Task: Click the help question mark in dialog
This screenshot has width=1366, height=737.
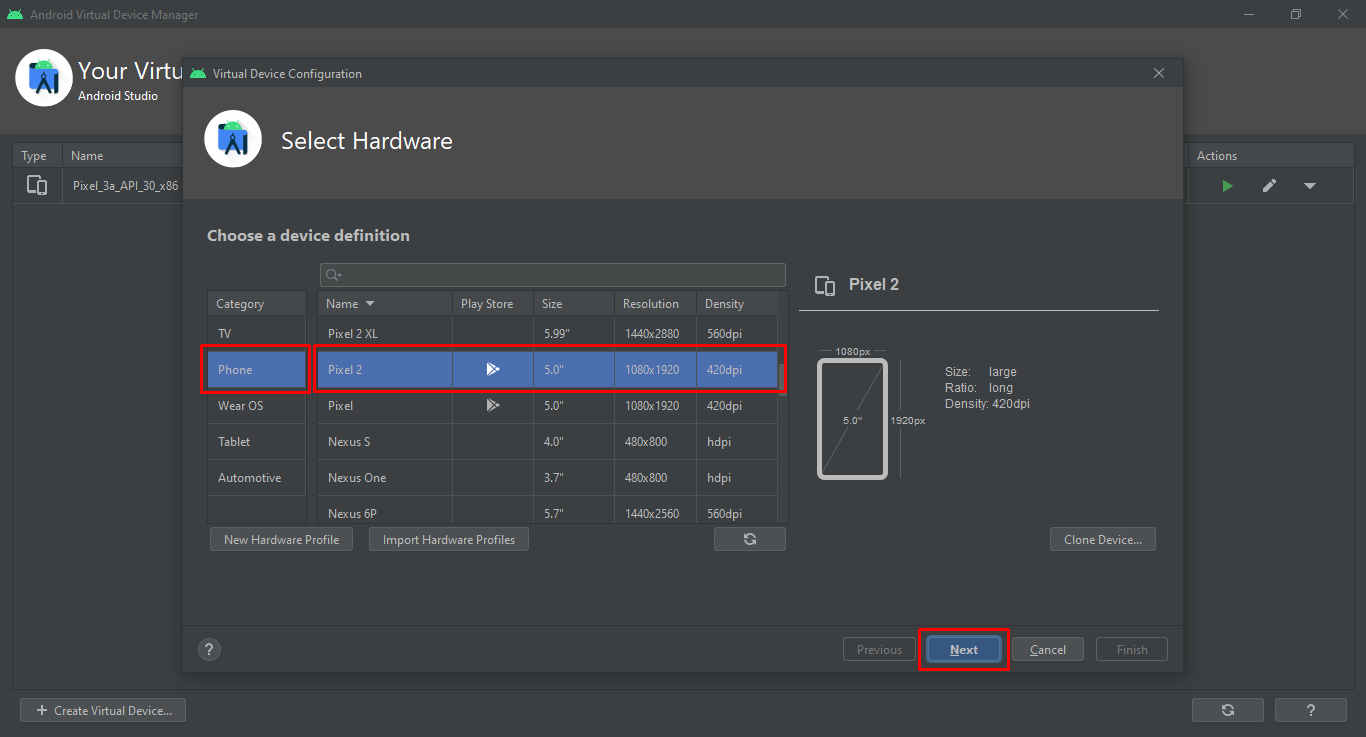Action: click(209, 649)
